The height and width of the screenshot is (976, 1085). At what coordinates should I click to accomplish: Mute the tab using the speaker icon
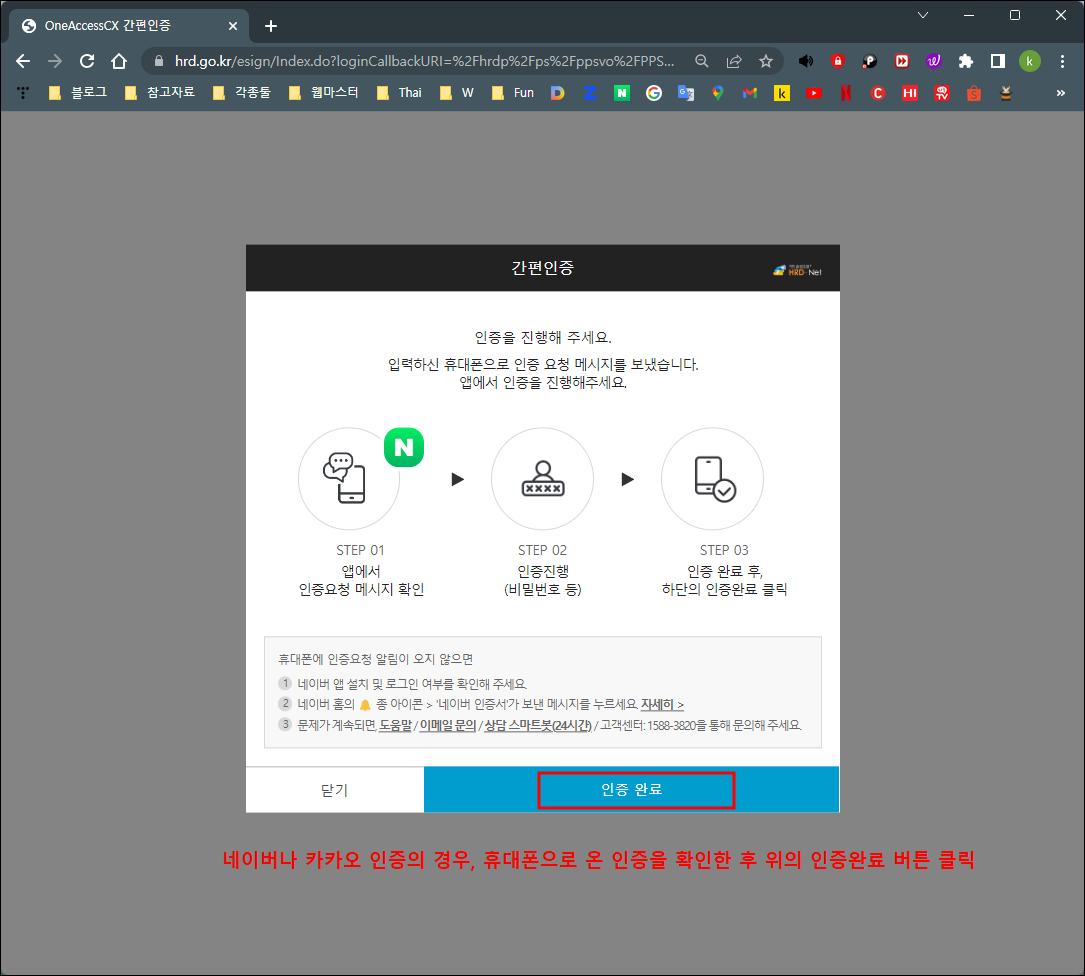(806, 61)
